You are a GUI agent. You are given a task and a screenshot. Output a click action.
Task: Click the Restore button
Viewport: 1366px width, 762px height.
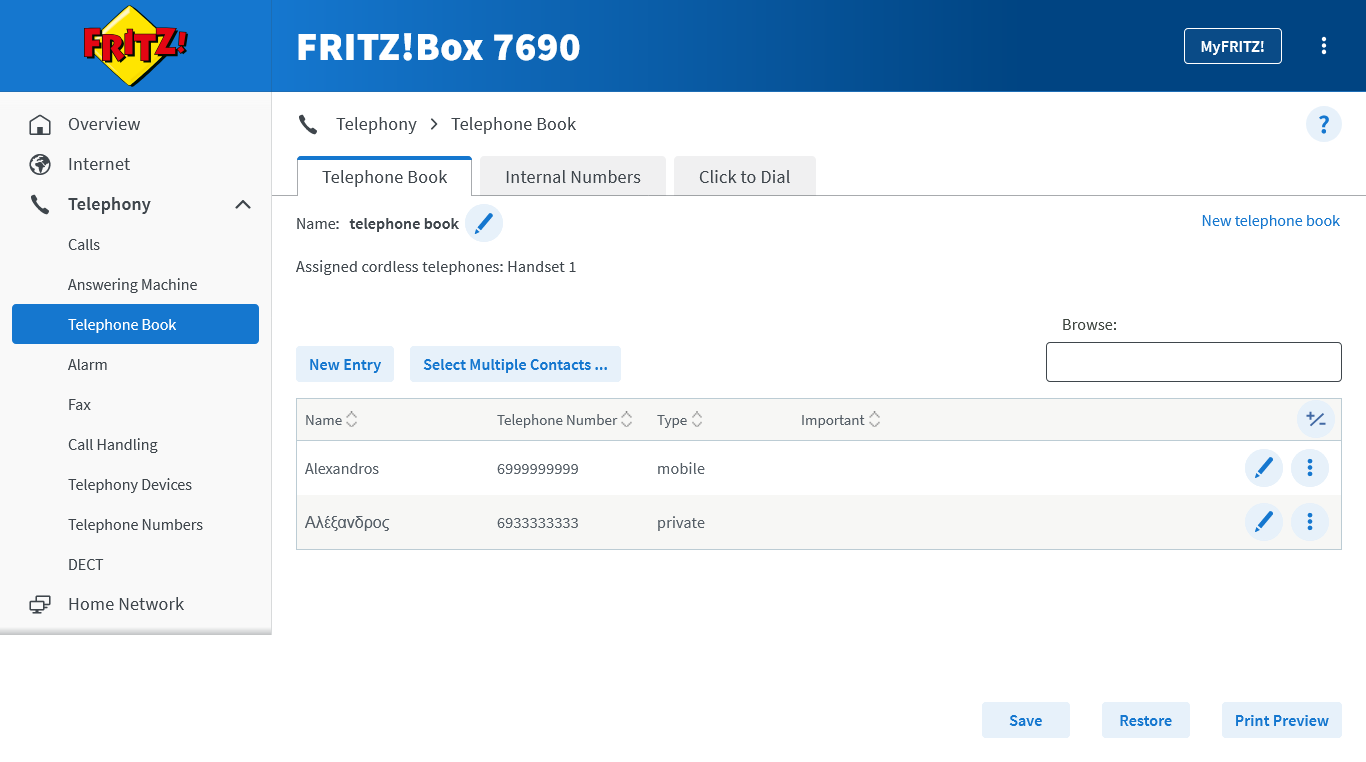coord(1146,720)
